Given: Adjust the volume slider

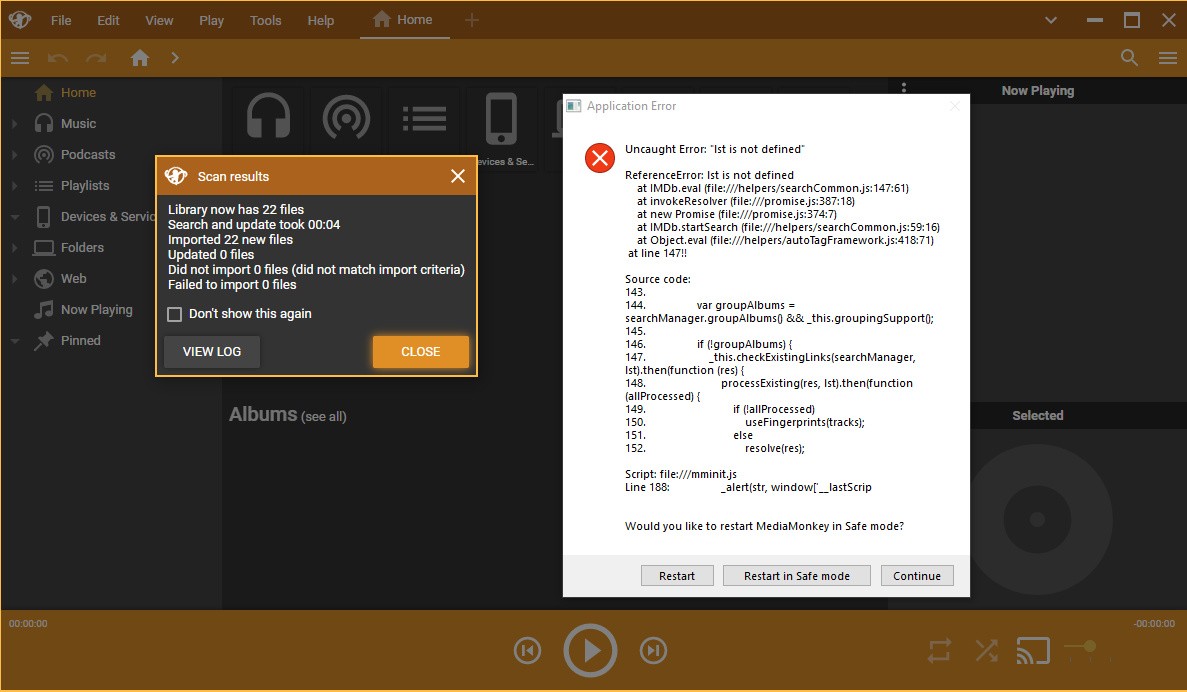Looking at the screenshot, I should point(1089,647).
